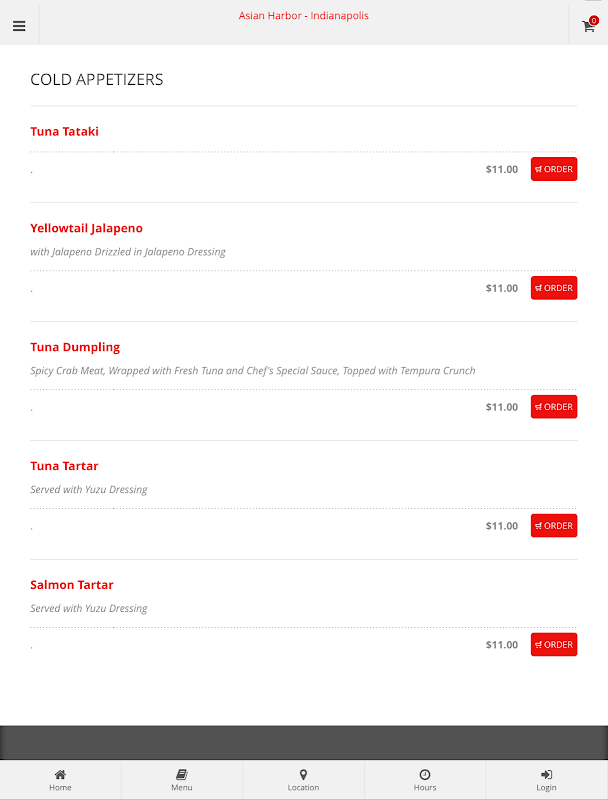Select the Salmon Tartar item title
Viewport: 608px width, 800px height.
(x=72, y=585)
